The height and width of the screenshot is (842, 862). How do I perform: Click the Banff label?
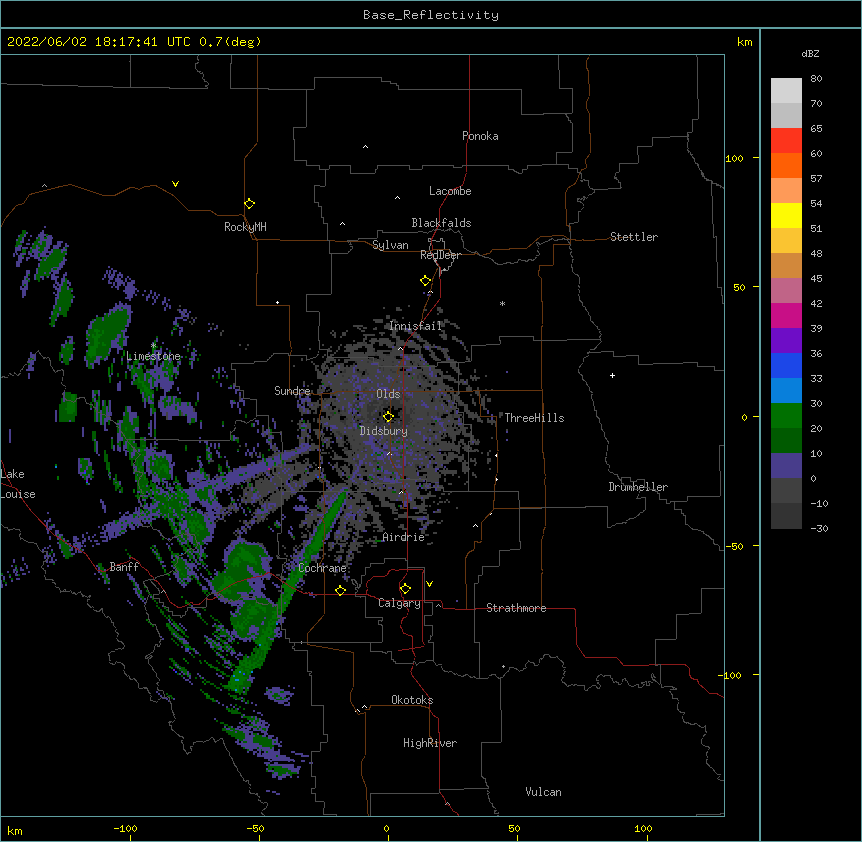coord(124,567)
